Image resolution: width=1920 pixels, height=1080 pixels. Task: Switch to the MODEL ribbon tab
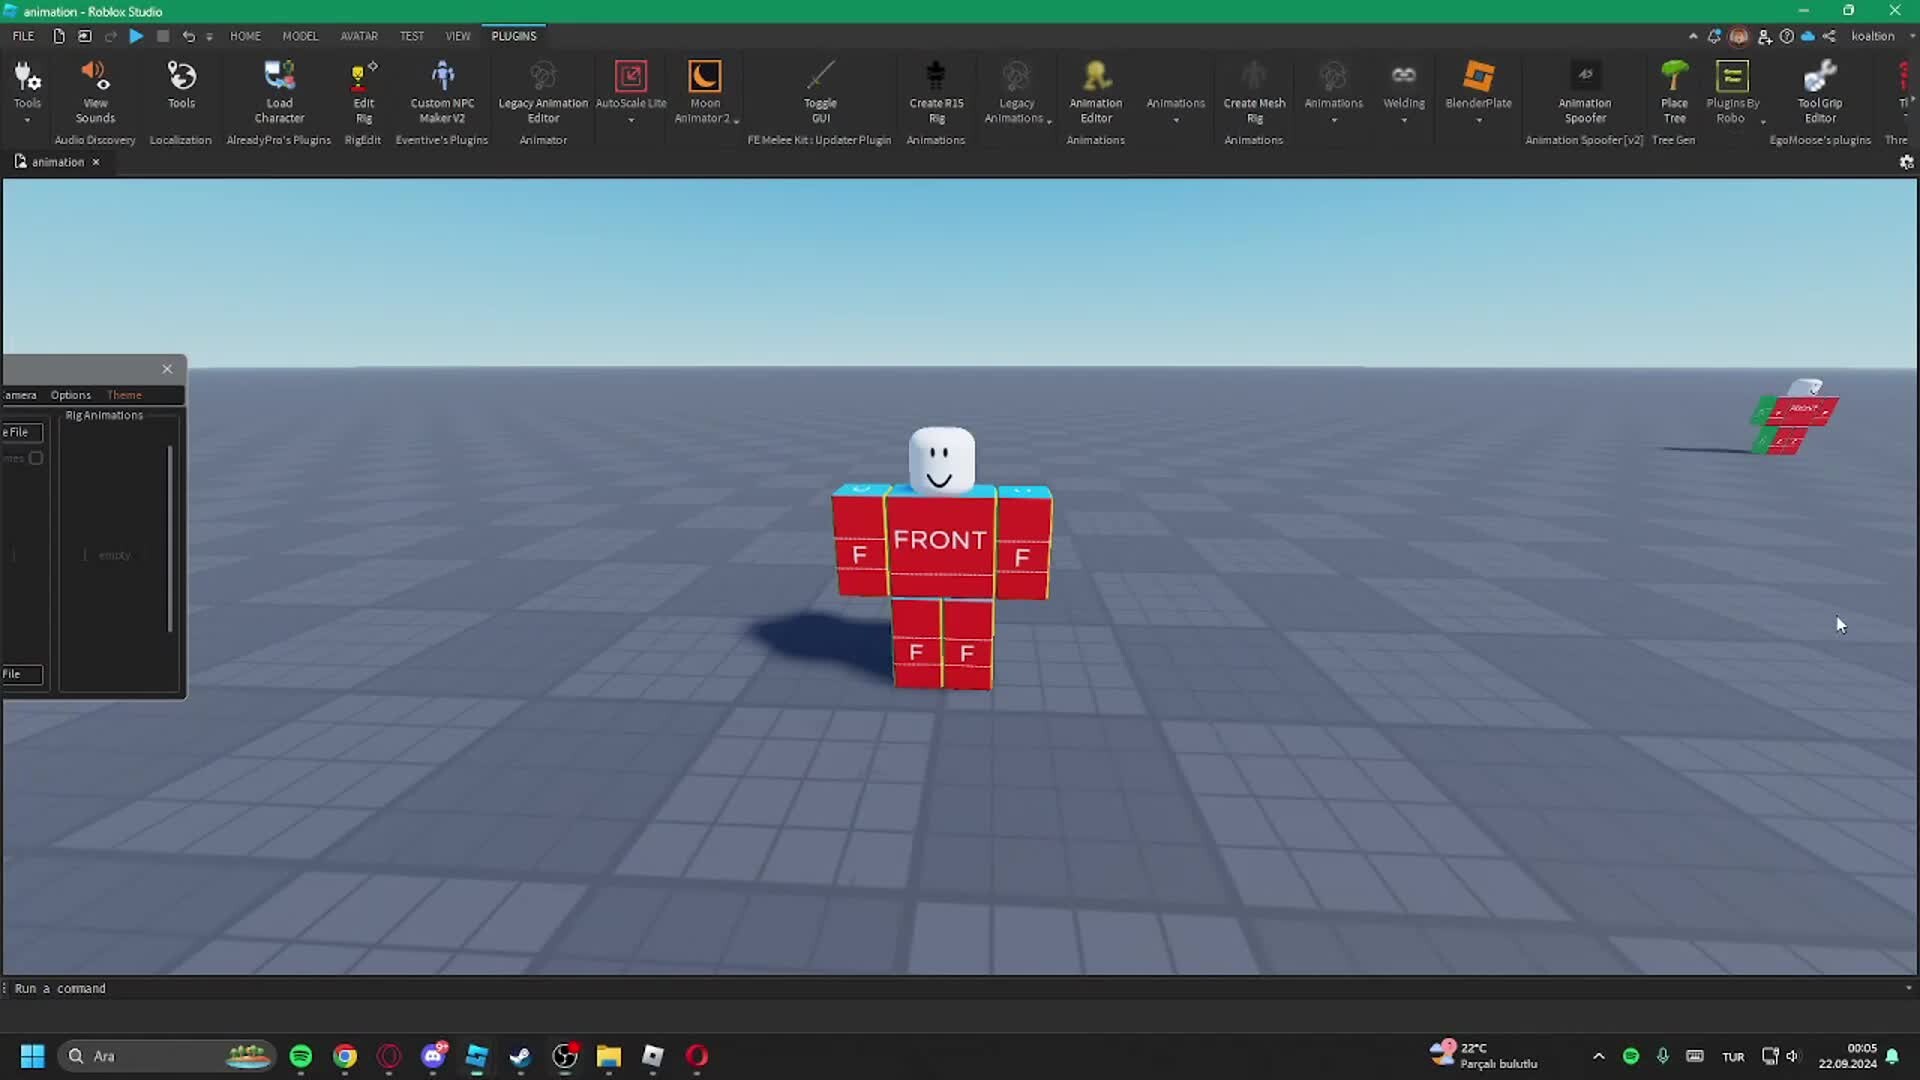tap(300, 35)
